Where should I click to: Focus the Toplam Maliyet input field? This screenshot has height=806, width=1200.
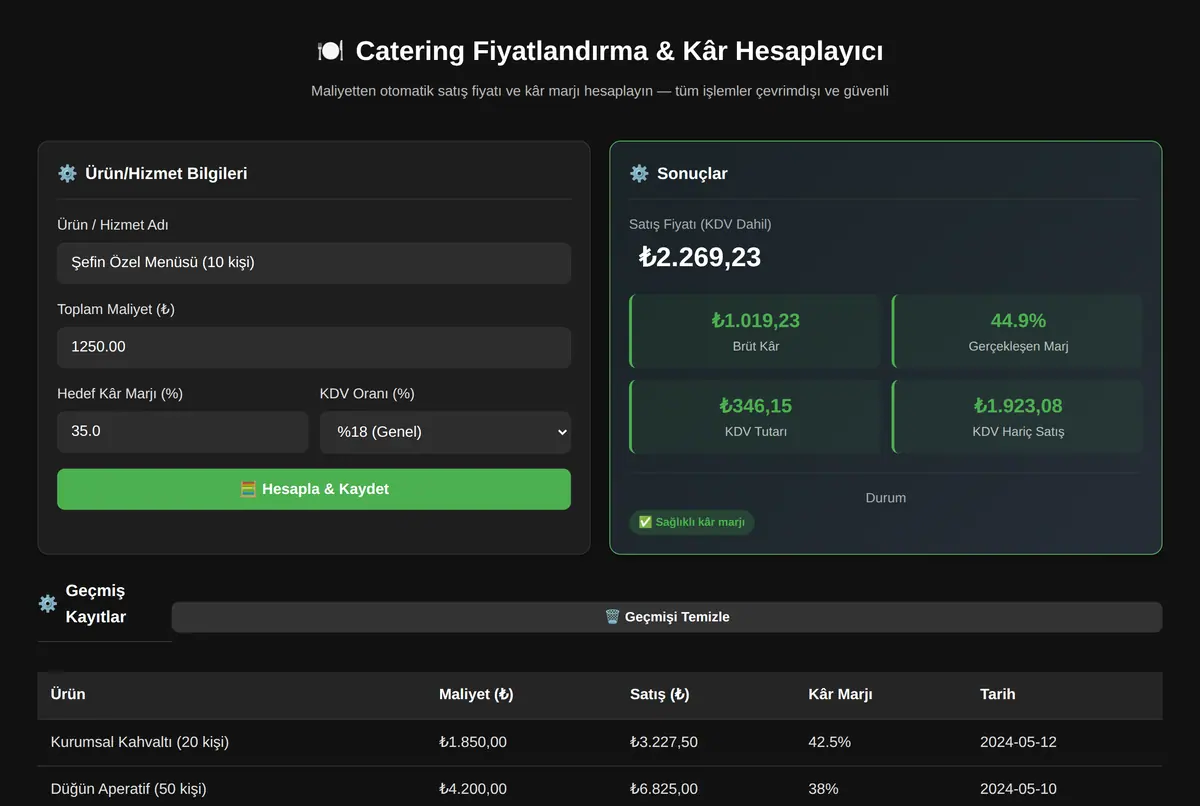coord(314,347)
